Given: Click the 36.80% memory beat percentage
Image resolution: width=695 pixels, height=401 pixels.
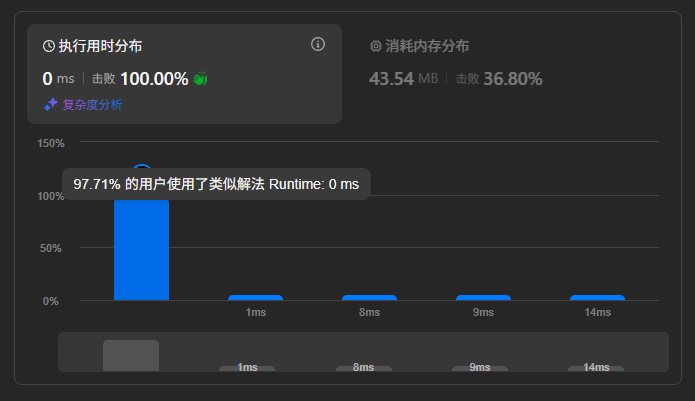Looking at the screenshot, I should point(513,79).
